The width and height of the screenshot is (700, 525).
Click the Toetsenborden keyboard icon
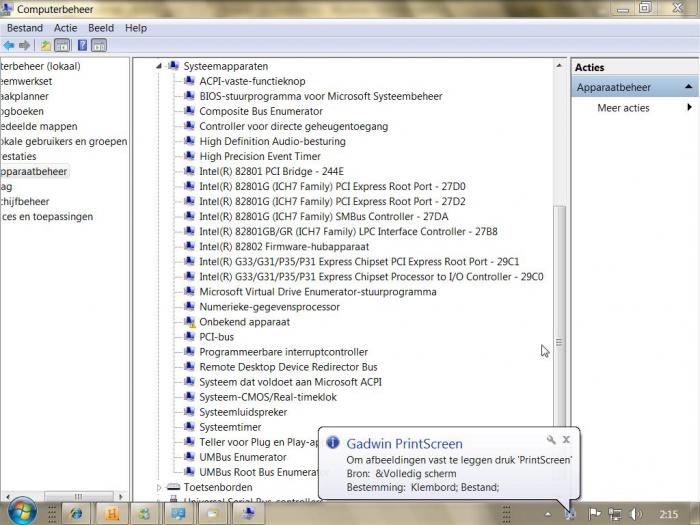tap(174, 487)
